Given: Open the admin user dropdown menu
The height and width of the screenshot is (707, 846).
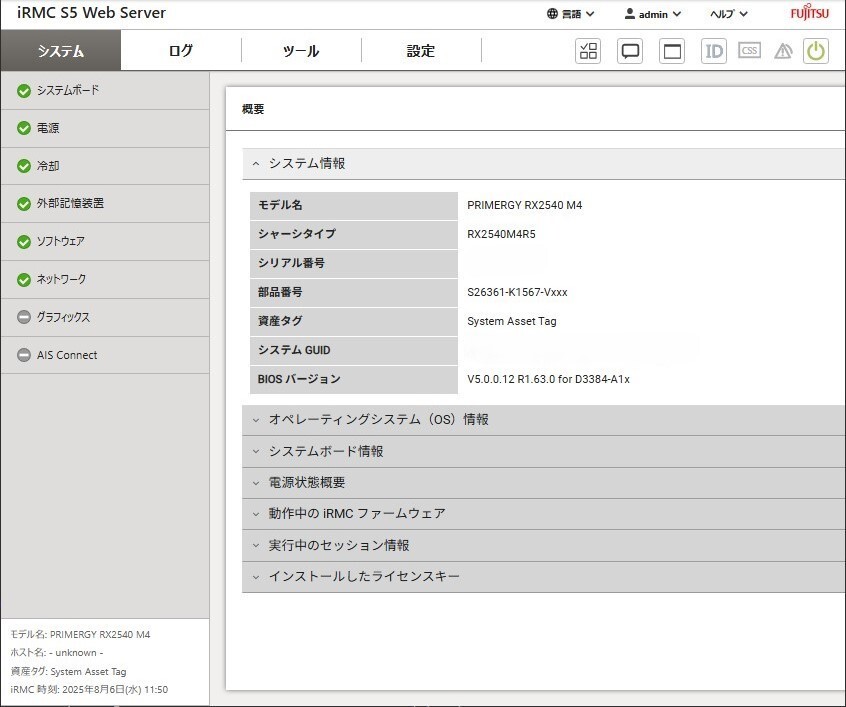Looking at the screenshot, I should click(x=652, y=14).
